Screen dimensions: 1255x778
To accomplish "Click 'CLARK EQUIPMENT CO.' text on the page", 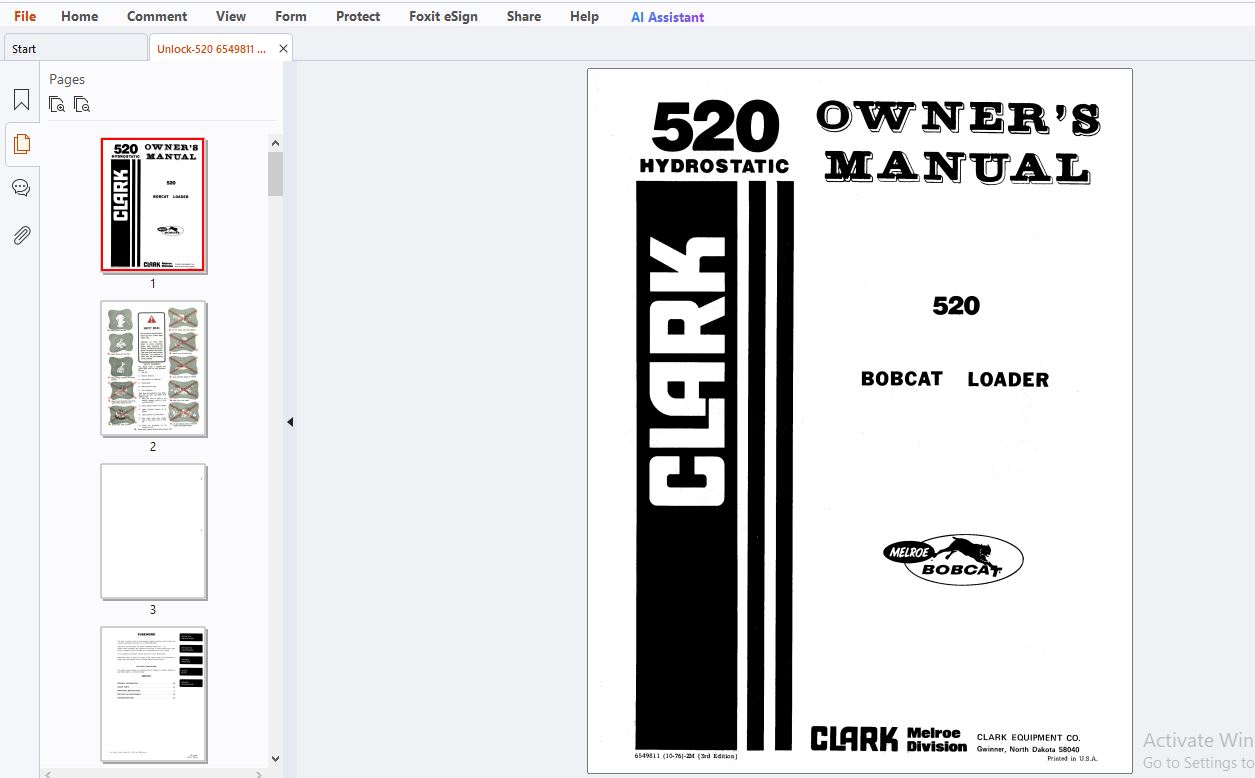I will 1028,738.
